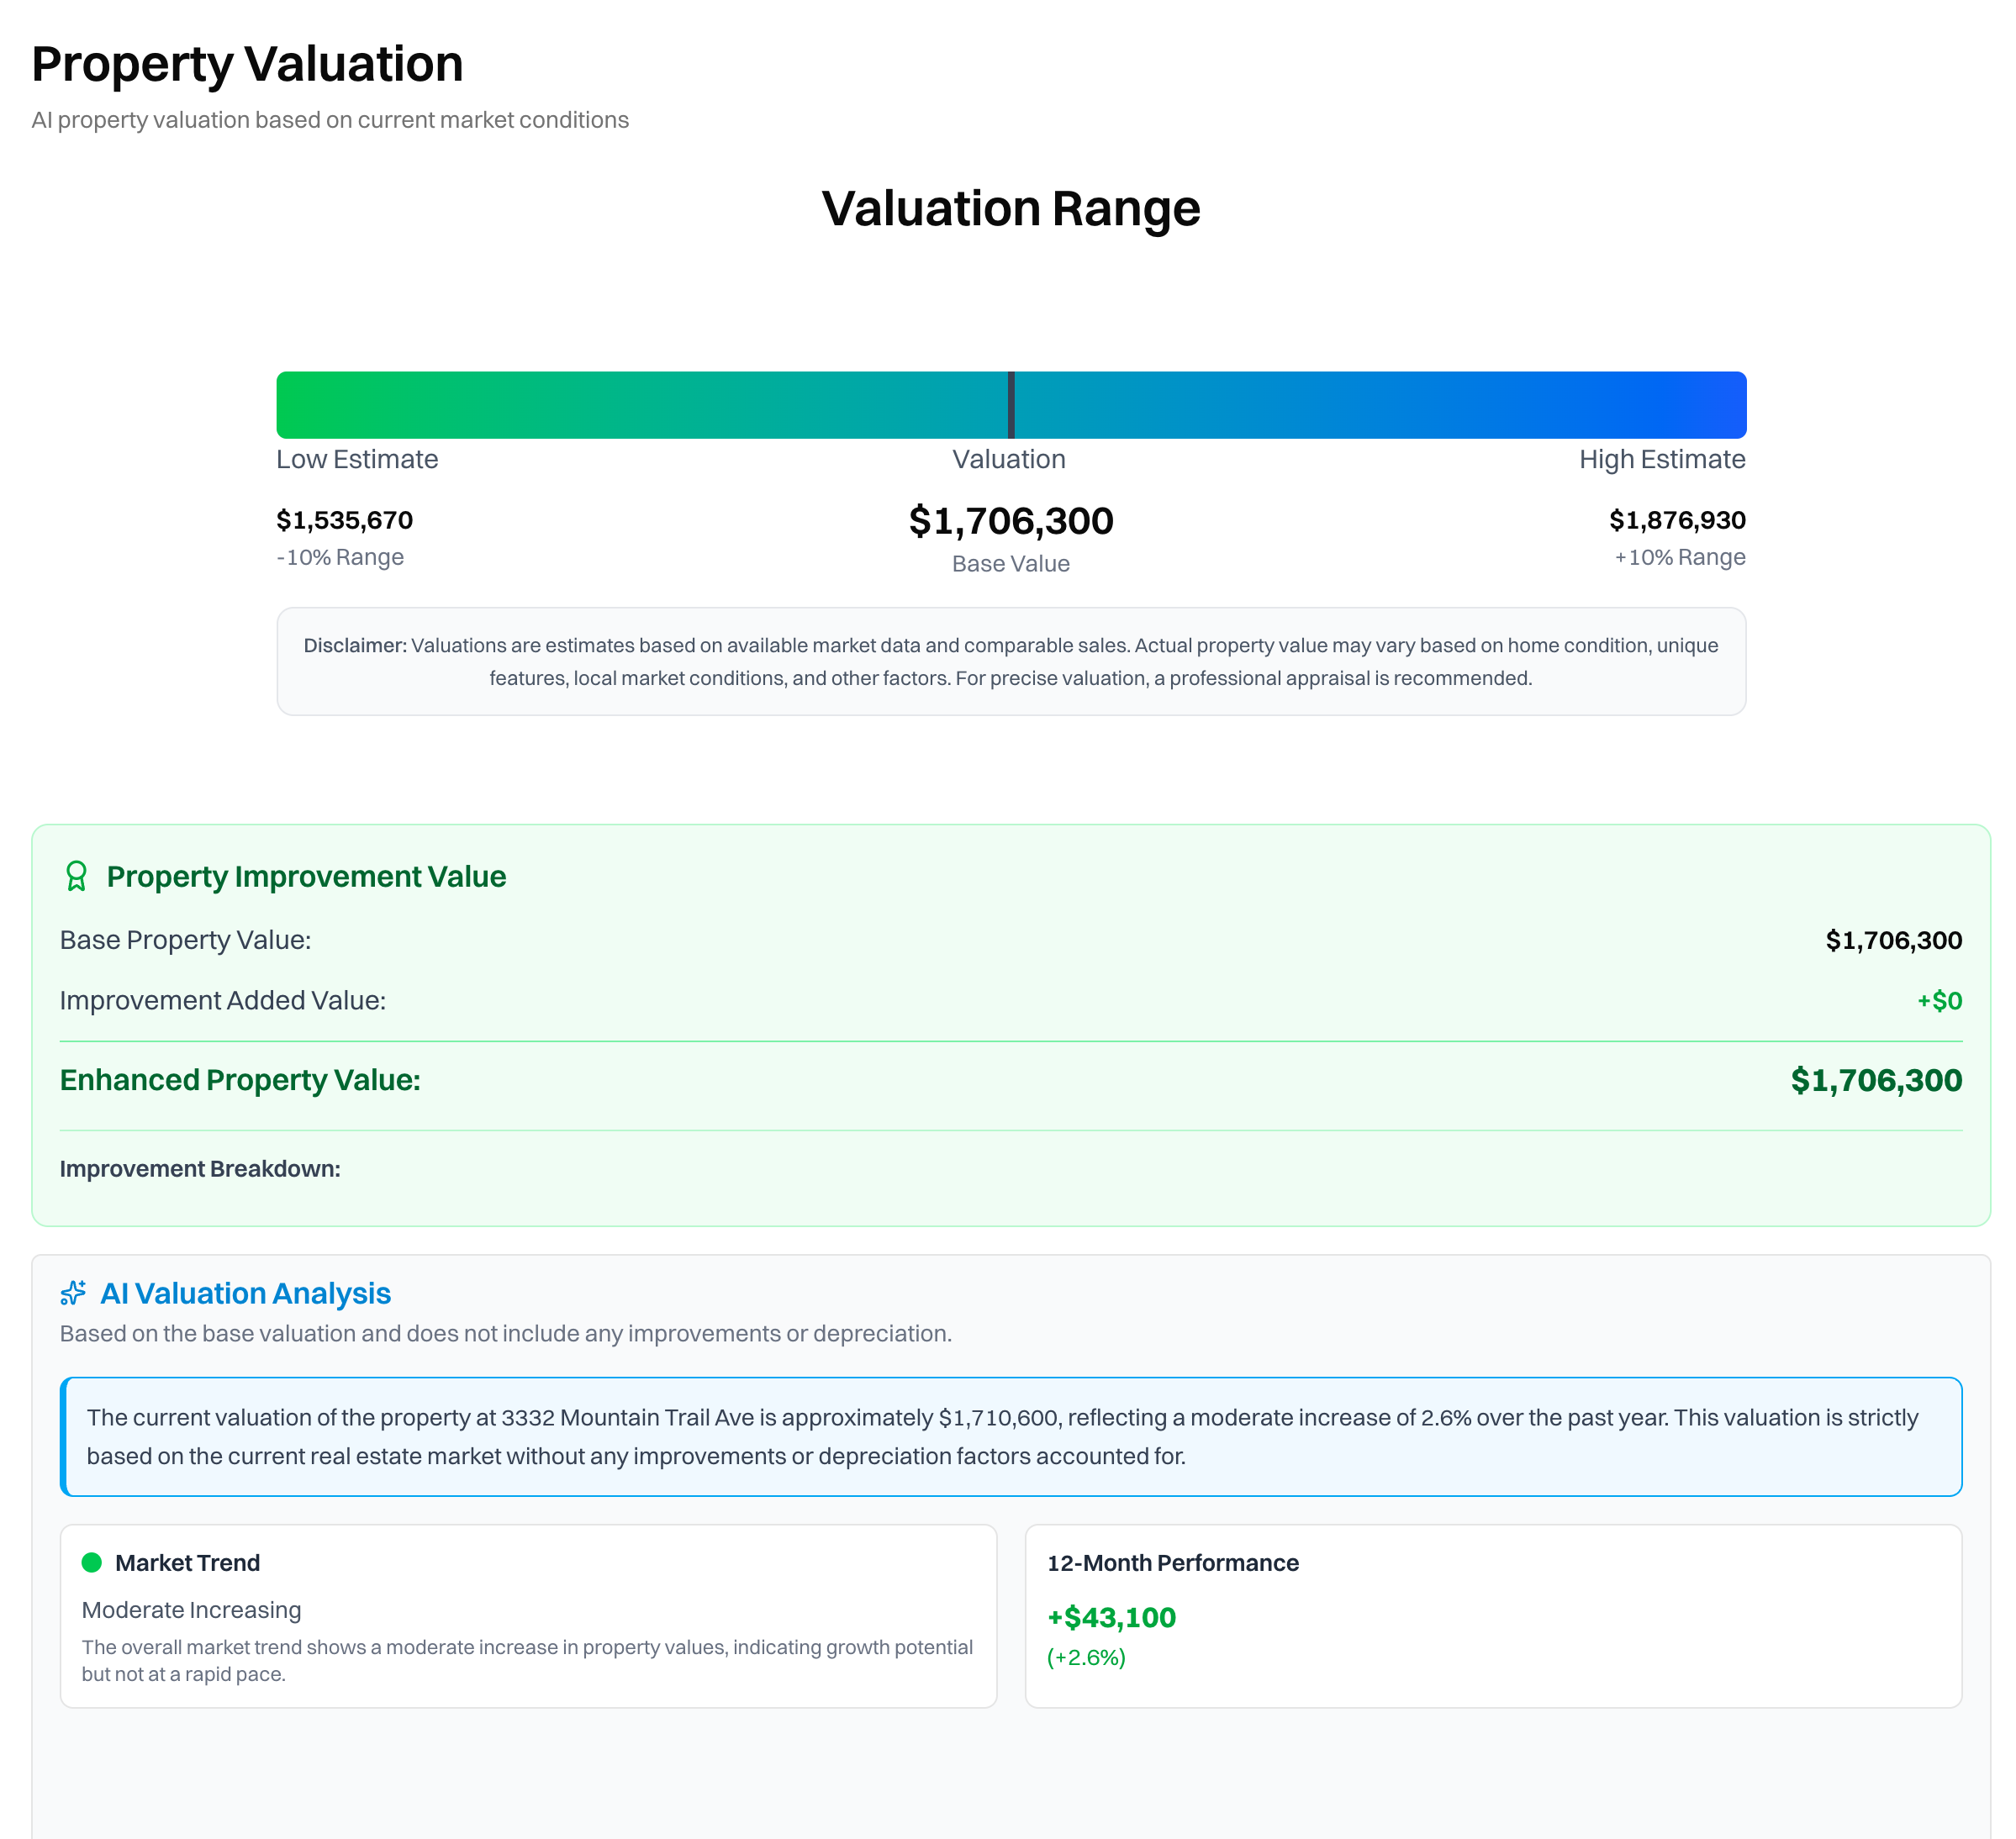Click the $1,876,930 high estimate figure
The width and height of the screenshot is (2016, 1839).
tap(1676, 520)
